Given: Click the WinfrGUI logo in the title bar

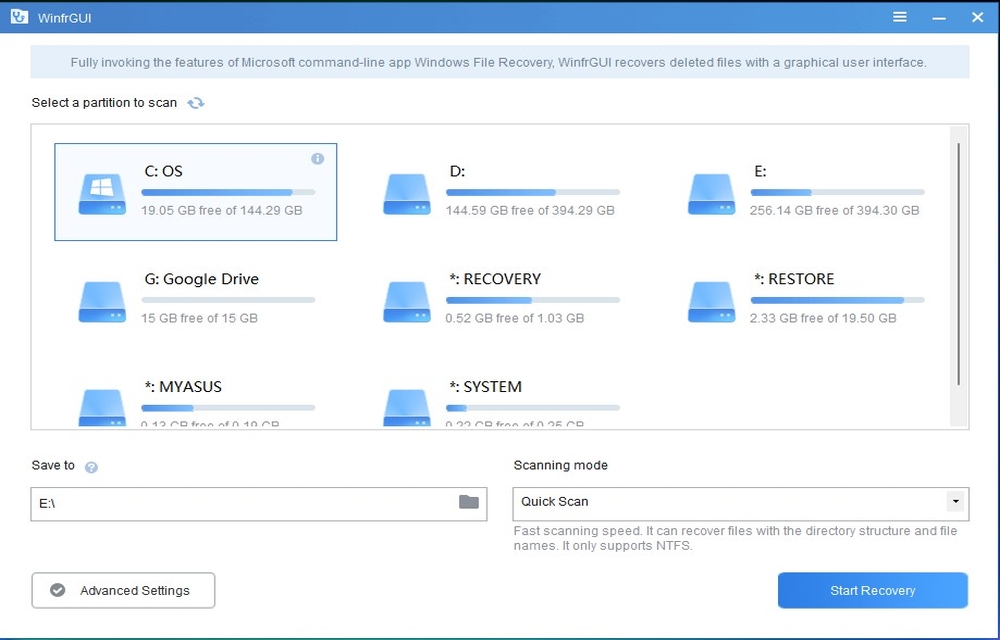Looking at the screenshot, I should (17, 17).
